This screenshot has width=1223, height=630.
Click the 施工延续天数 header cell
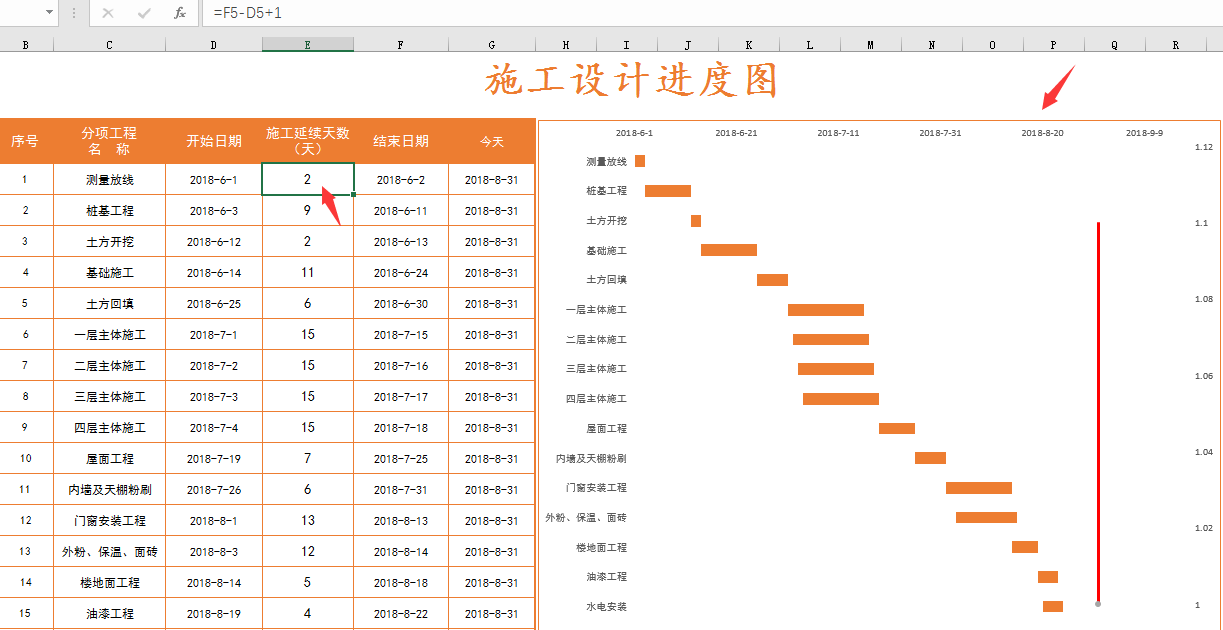(308, 141)
